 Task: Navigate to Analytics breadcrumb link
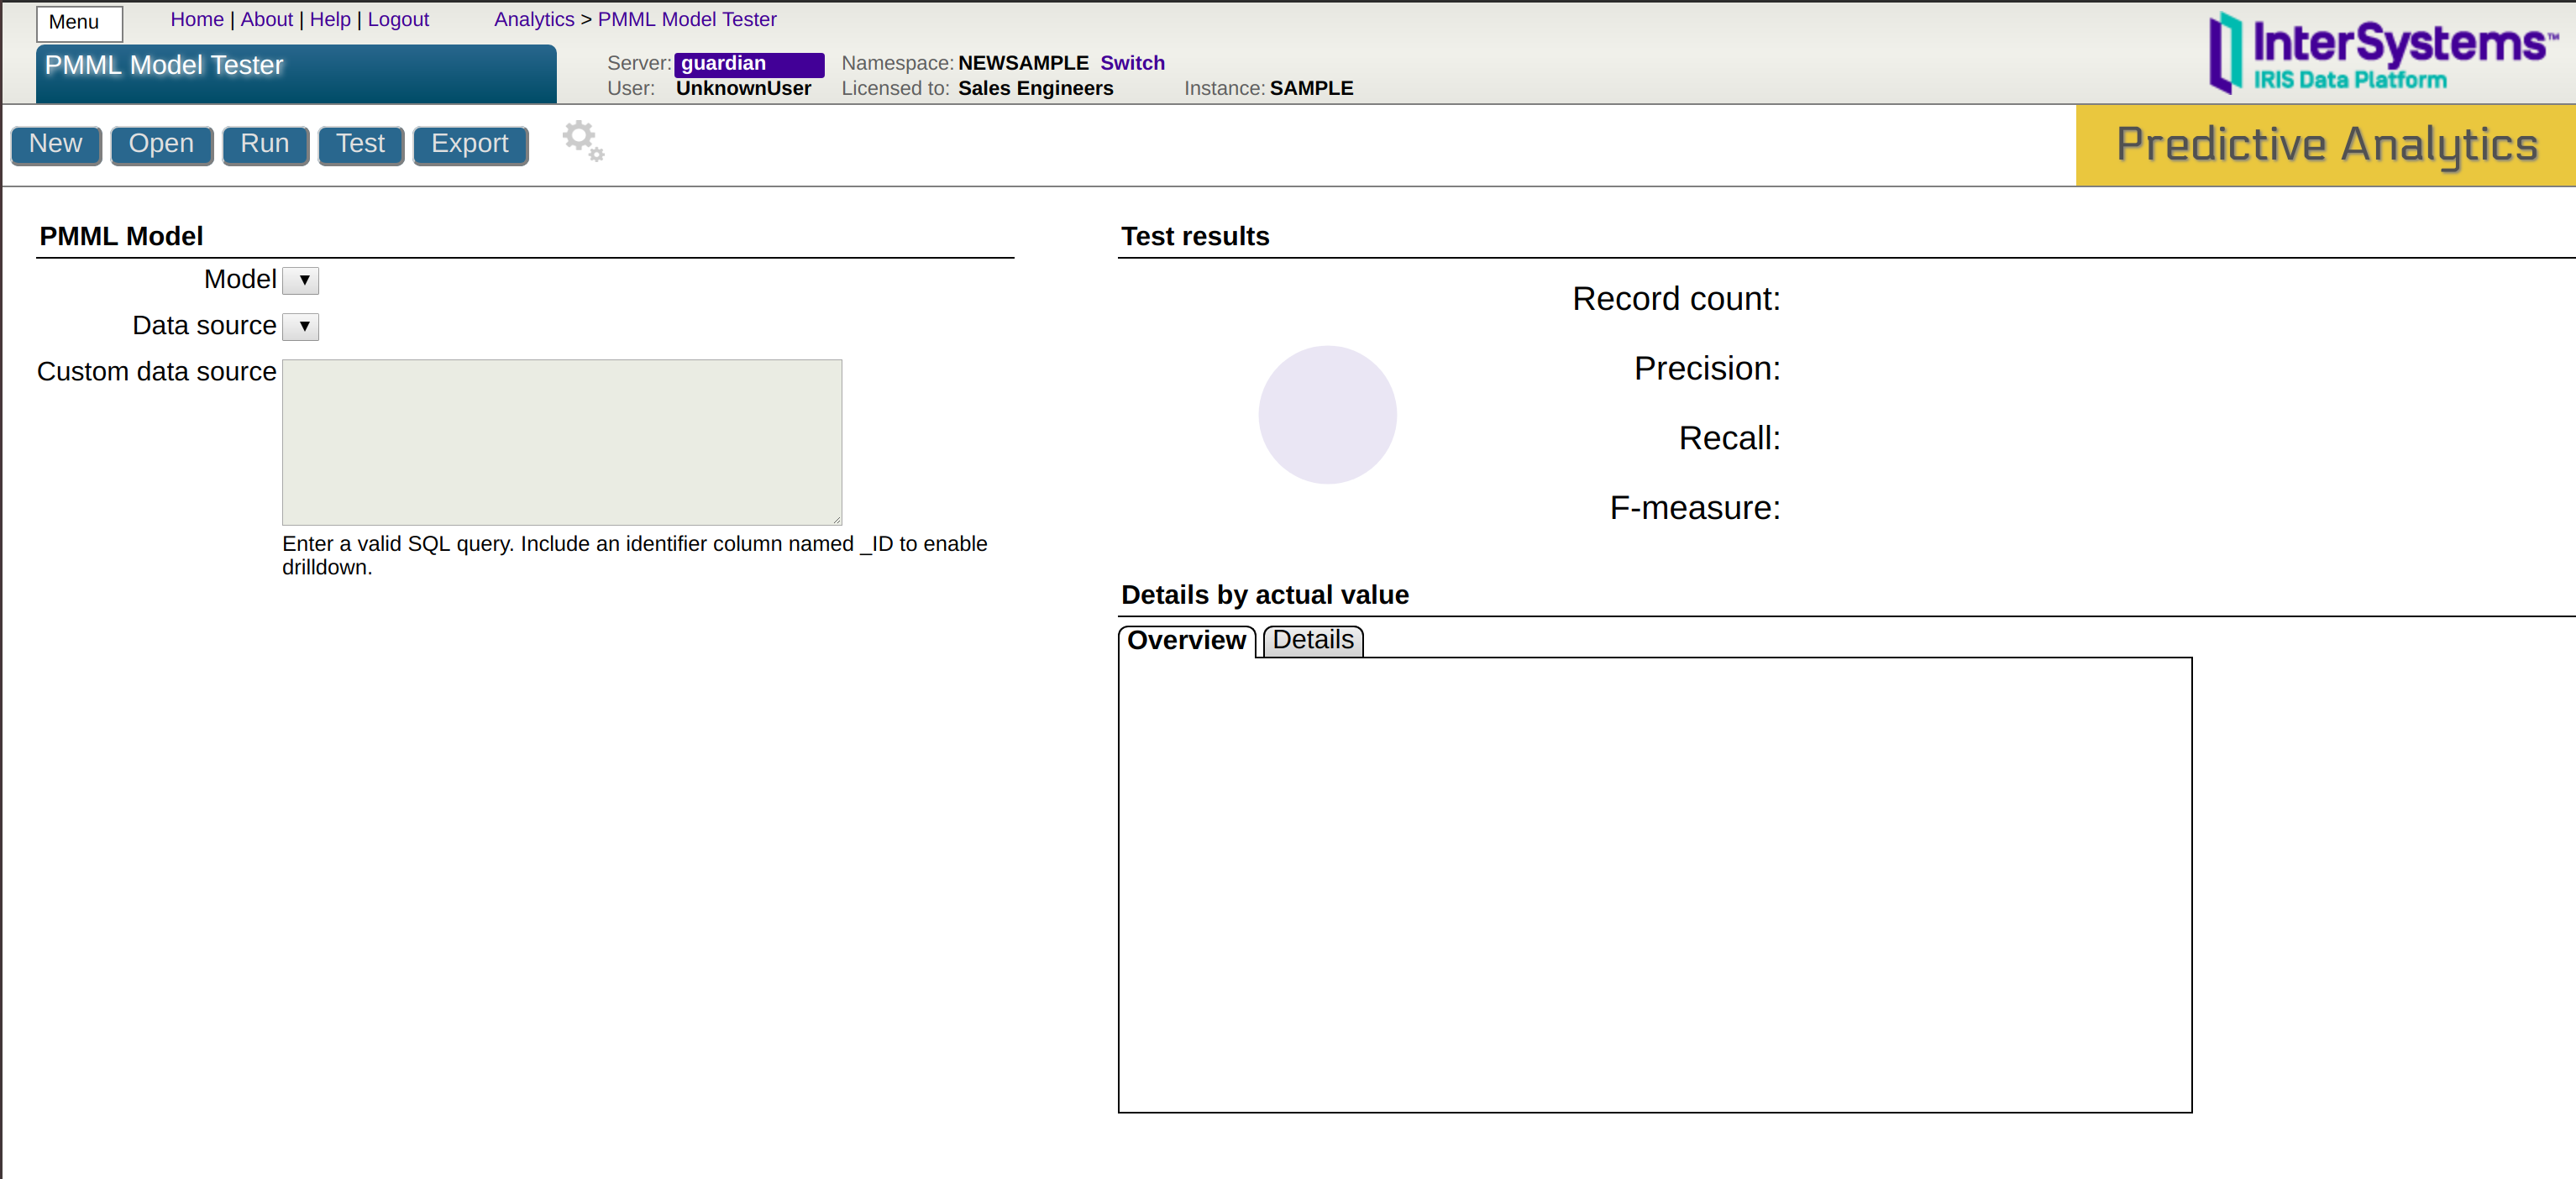pyautogui.click(x=534, y=19)
